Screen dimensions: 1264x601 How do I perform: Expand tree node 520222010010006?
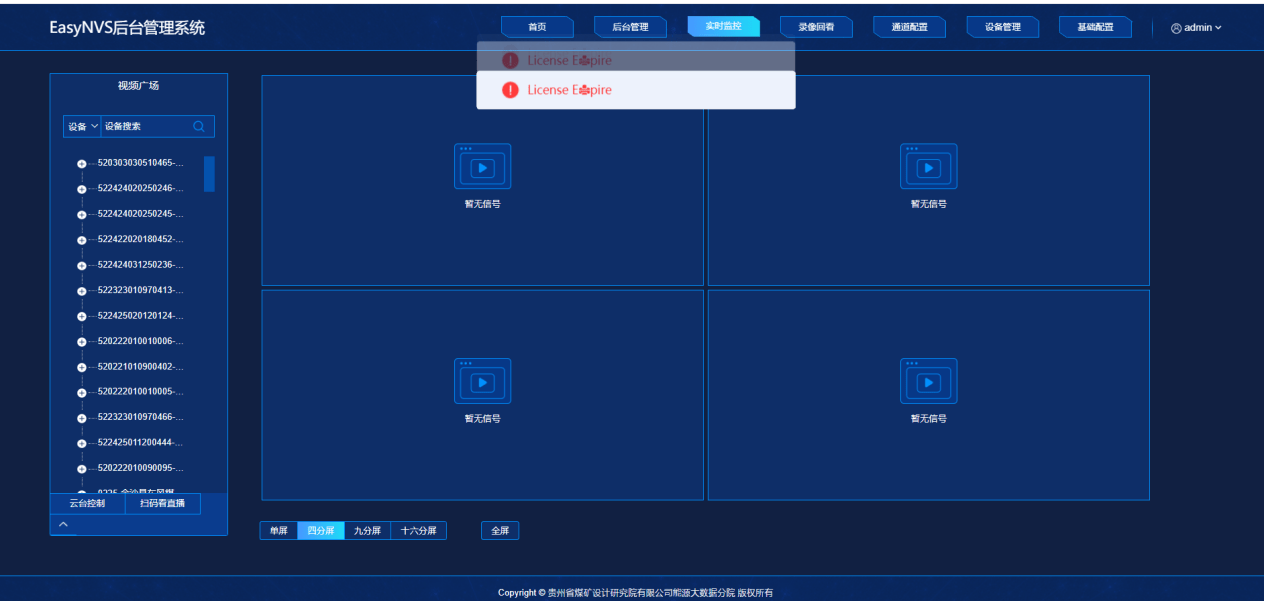82,341
